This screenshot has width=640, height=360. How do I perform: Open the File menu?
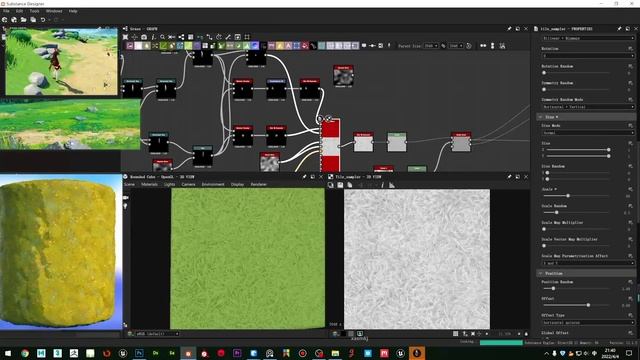coord(6,11)
